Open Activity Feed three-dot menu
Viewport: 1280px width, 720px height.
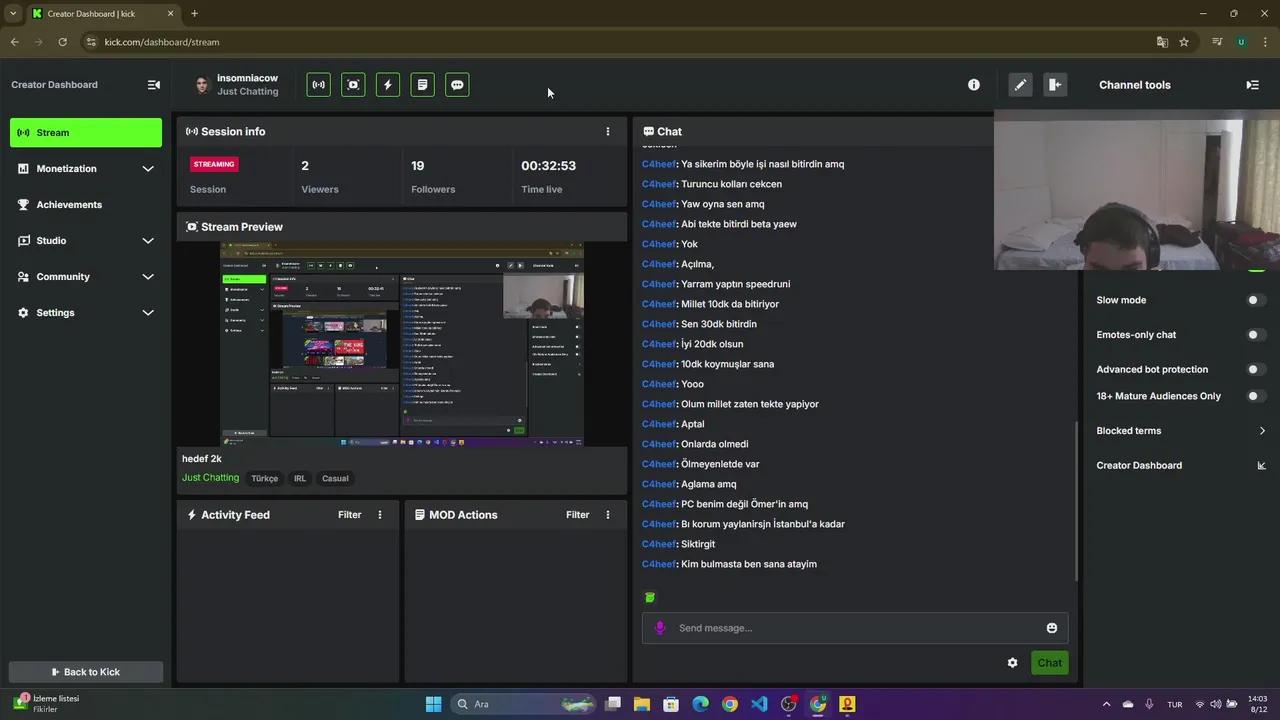point(379,515)
